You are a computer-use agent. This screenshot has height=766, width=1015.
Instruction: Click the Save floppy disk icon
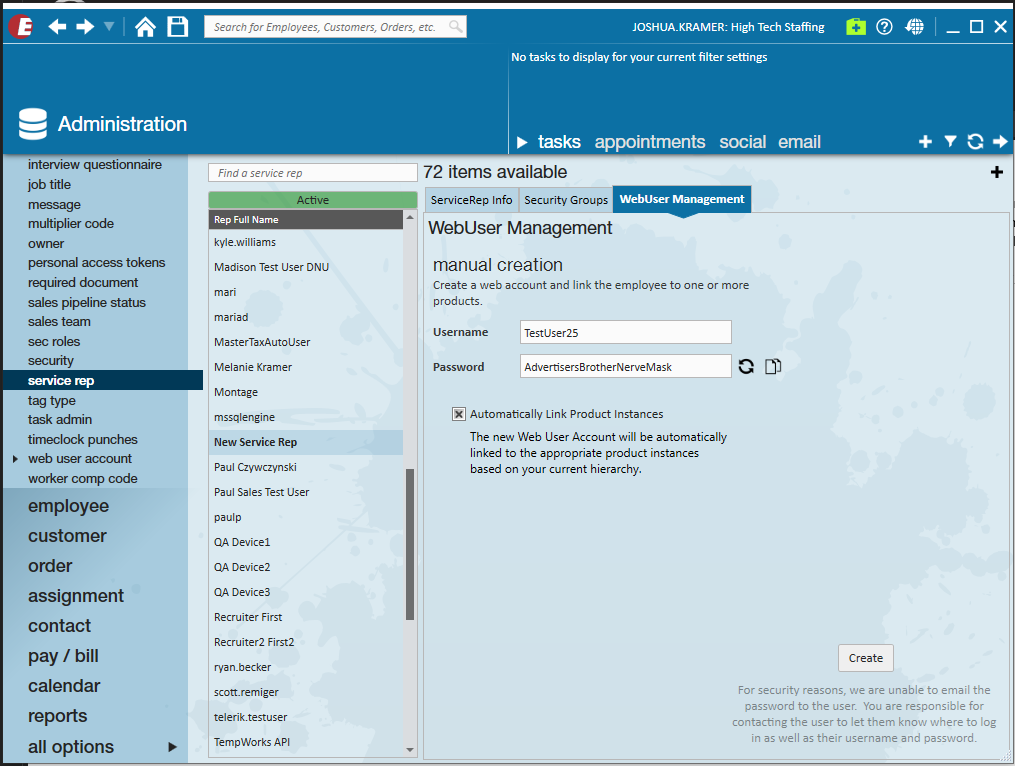pos(177,27)
